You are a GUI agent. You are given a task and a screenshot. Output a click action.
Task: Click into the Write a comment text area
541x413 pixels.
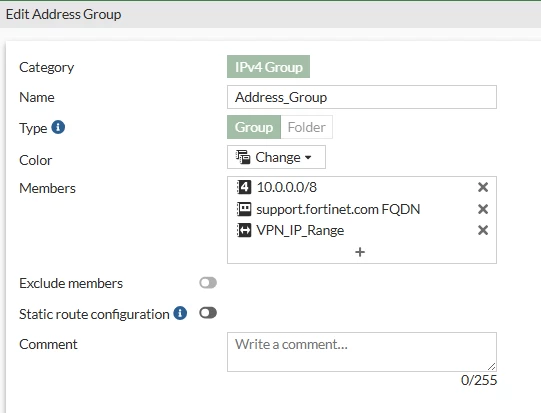(362, 352)
